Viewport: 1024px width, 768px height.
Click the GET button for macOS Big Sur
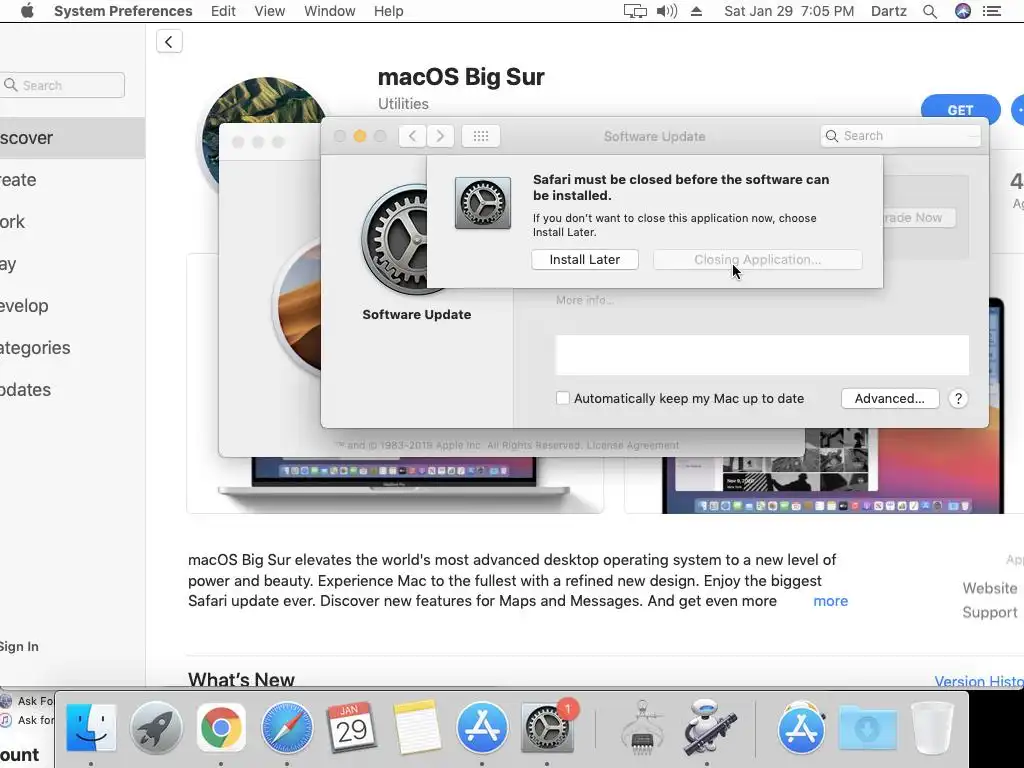(x=960, y=110)
